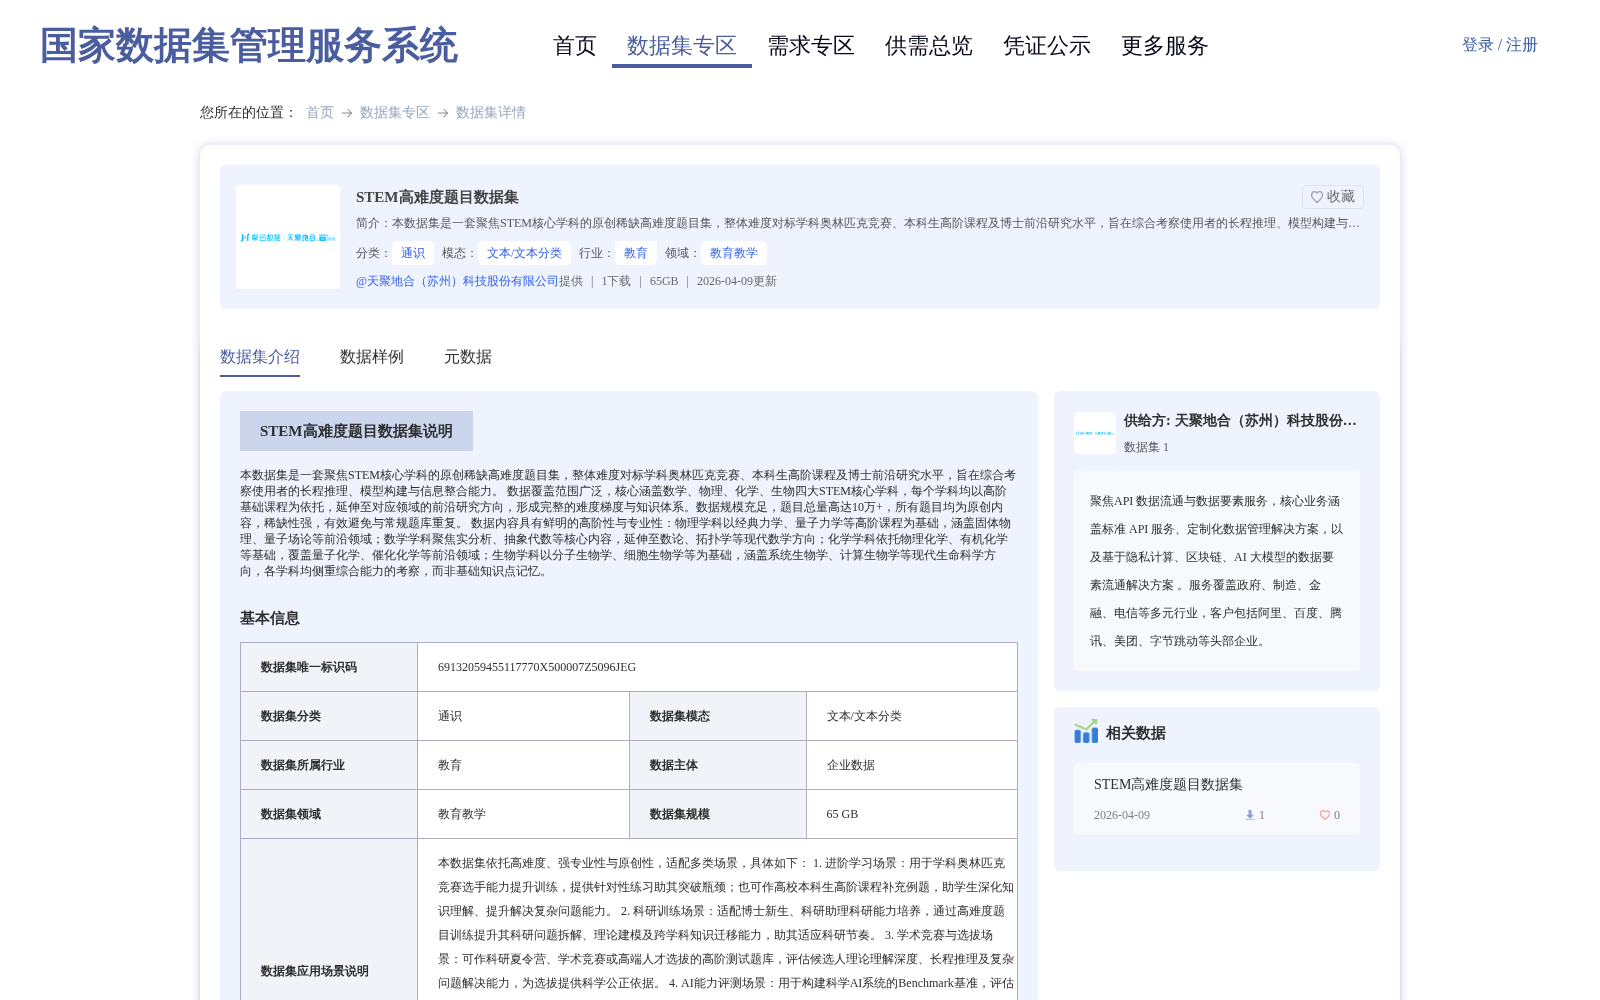
Task: Open @天聚地合（苏州）科技股份有限公司 provider link
Action: 457,281
